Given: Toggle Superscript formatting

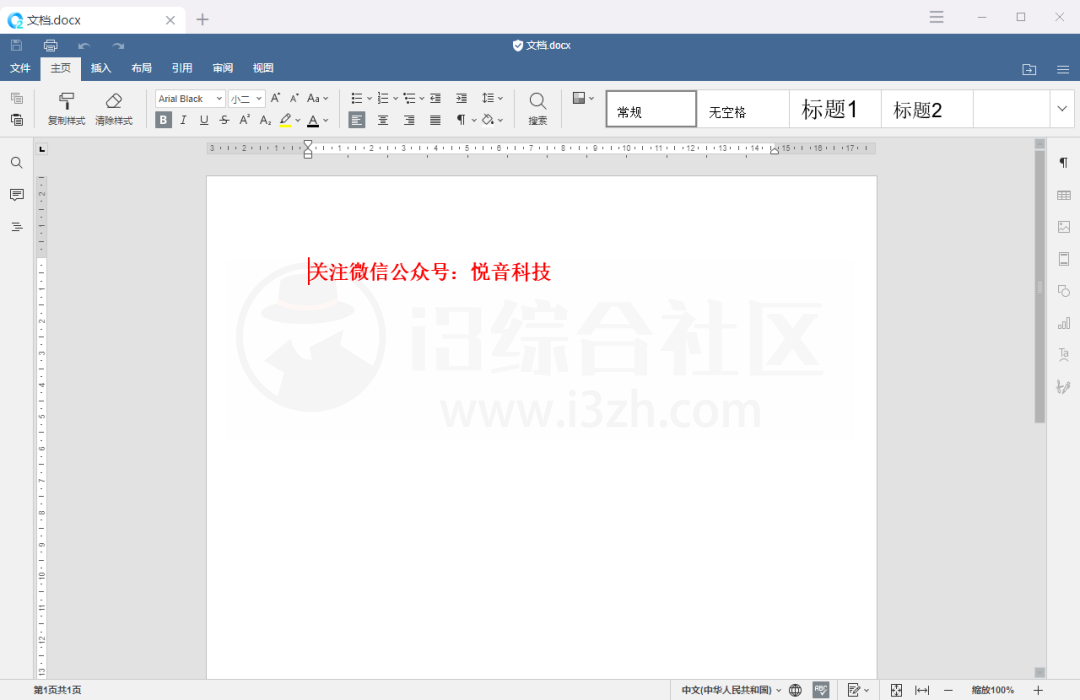Looking at the screenshot, I should tap(245, 120).
